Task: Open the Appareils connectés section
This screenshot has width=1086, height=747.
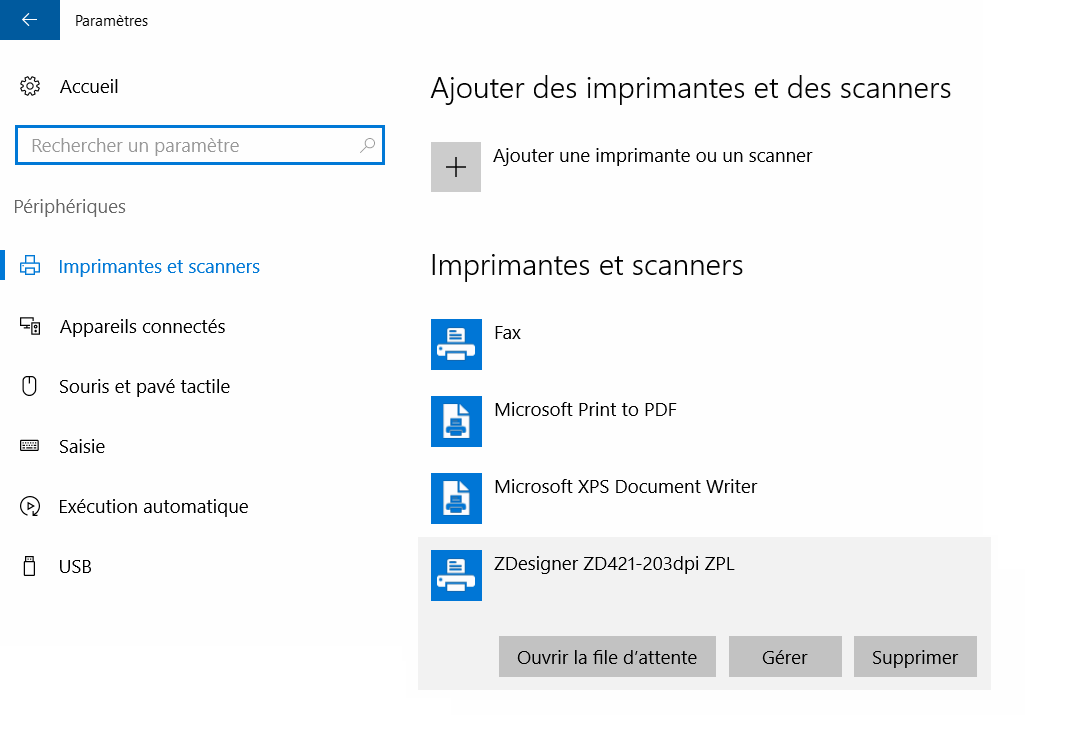Action: 142,327
